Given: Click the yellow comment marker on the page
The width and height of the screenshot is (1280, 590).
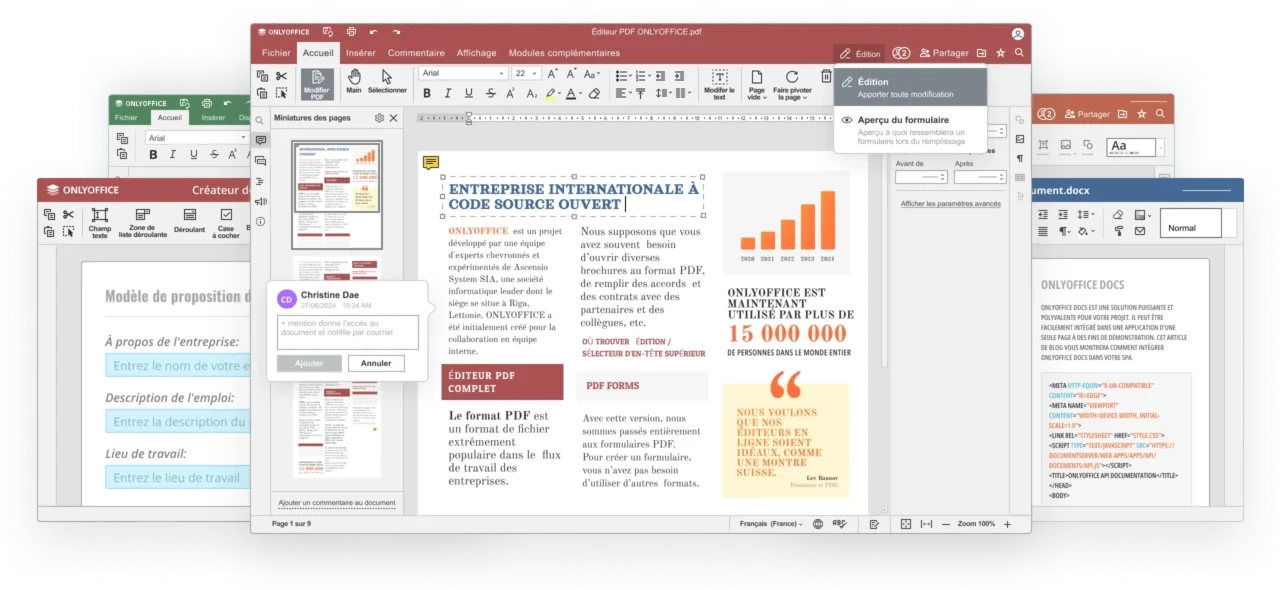Looking at the screenshot, I should pyautogui.click(x=431, y=162).
